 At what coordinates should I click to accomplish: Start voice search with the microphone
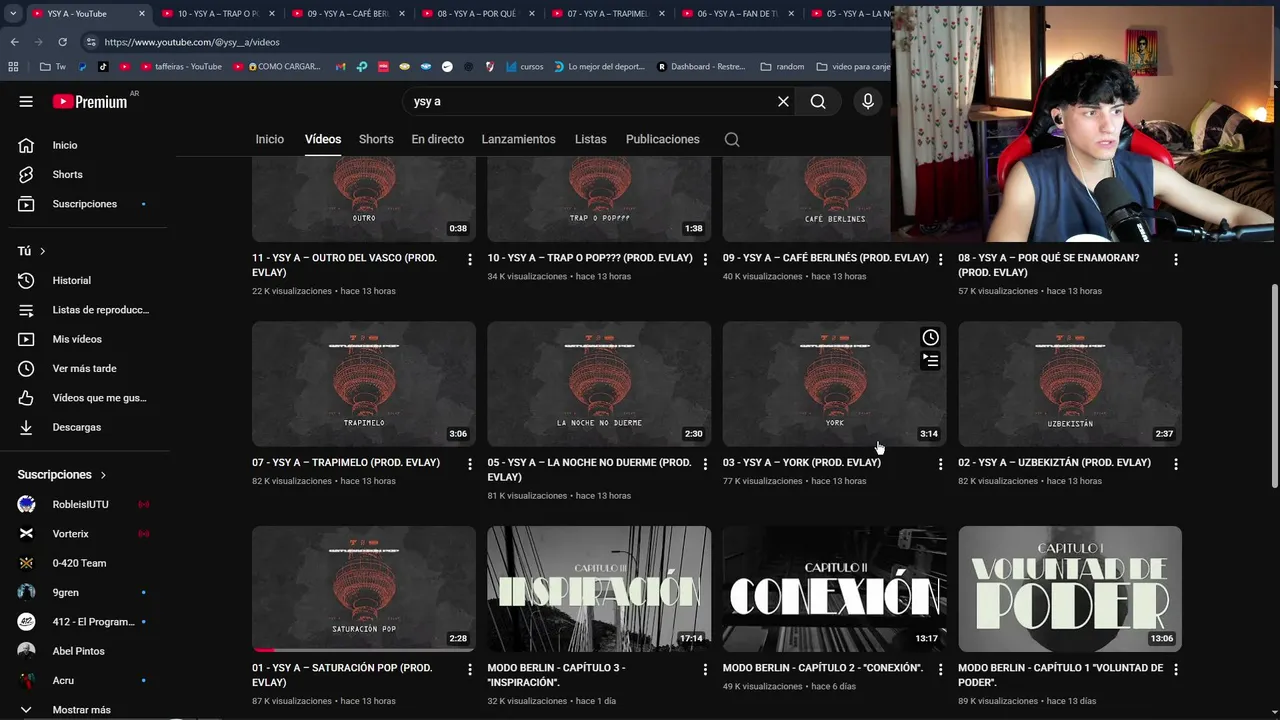click(867, 101)
